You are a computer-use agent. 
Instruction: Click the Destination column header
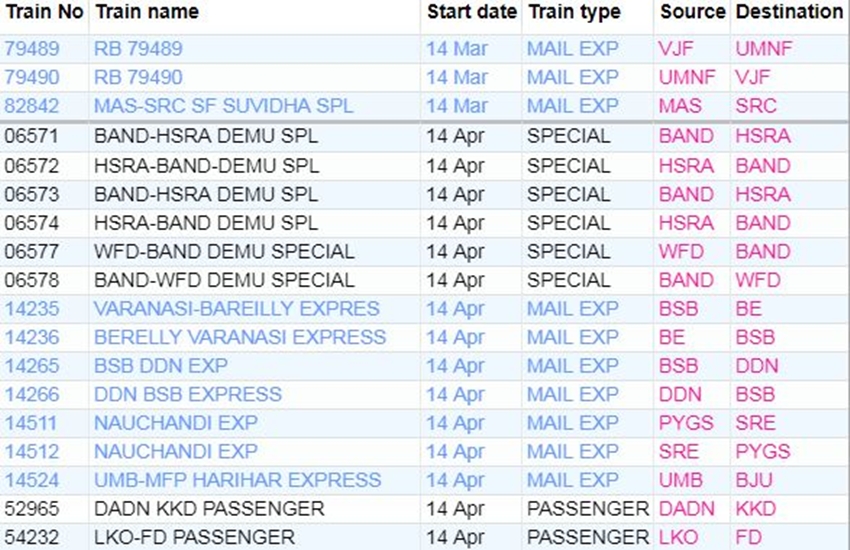(789, 12)
